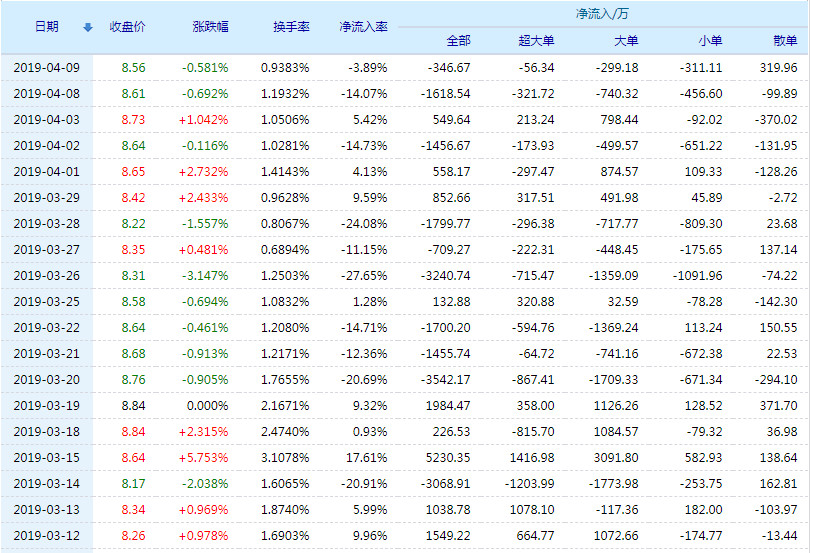
Task: Select the date cell 2019-03-25
Action: pos(47,302)
